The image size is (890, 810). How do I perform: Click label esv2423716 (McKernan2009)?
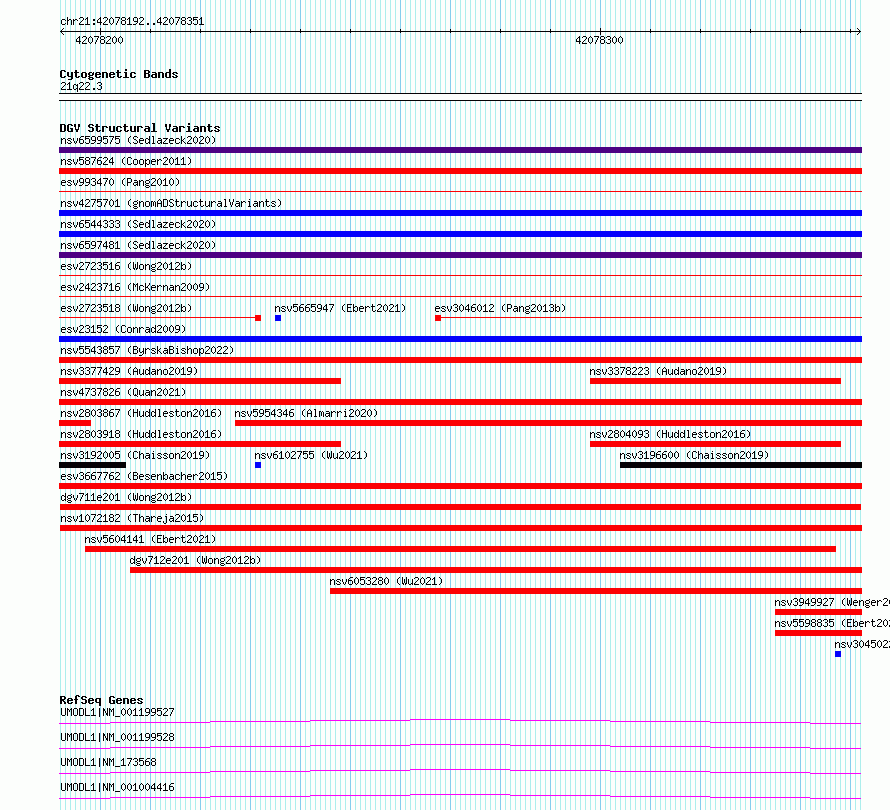point(135,287)
